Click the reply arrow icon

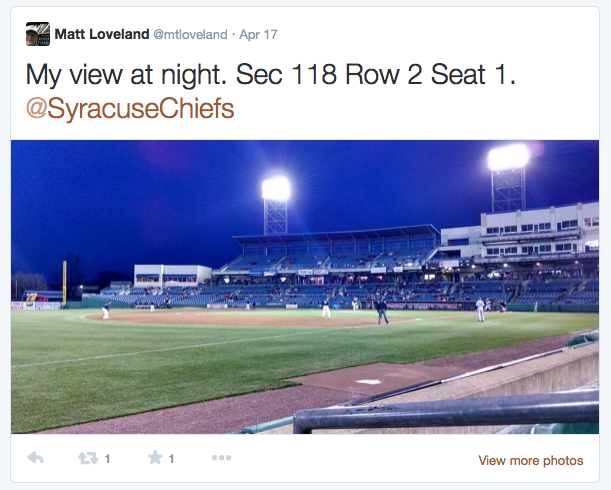click(35, 459)
